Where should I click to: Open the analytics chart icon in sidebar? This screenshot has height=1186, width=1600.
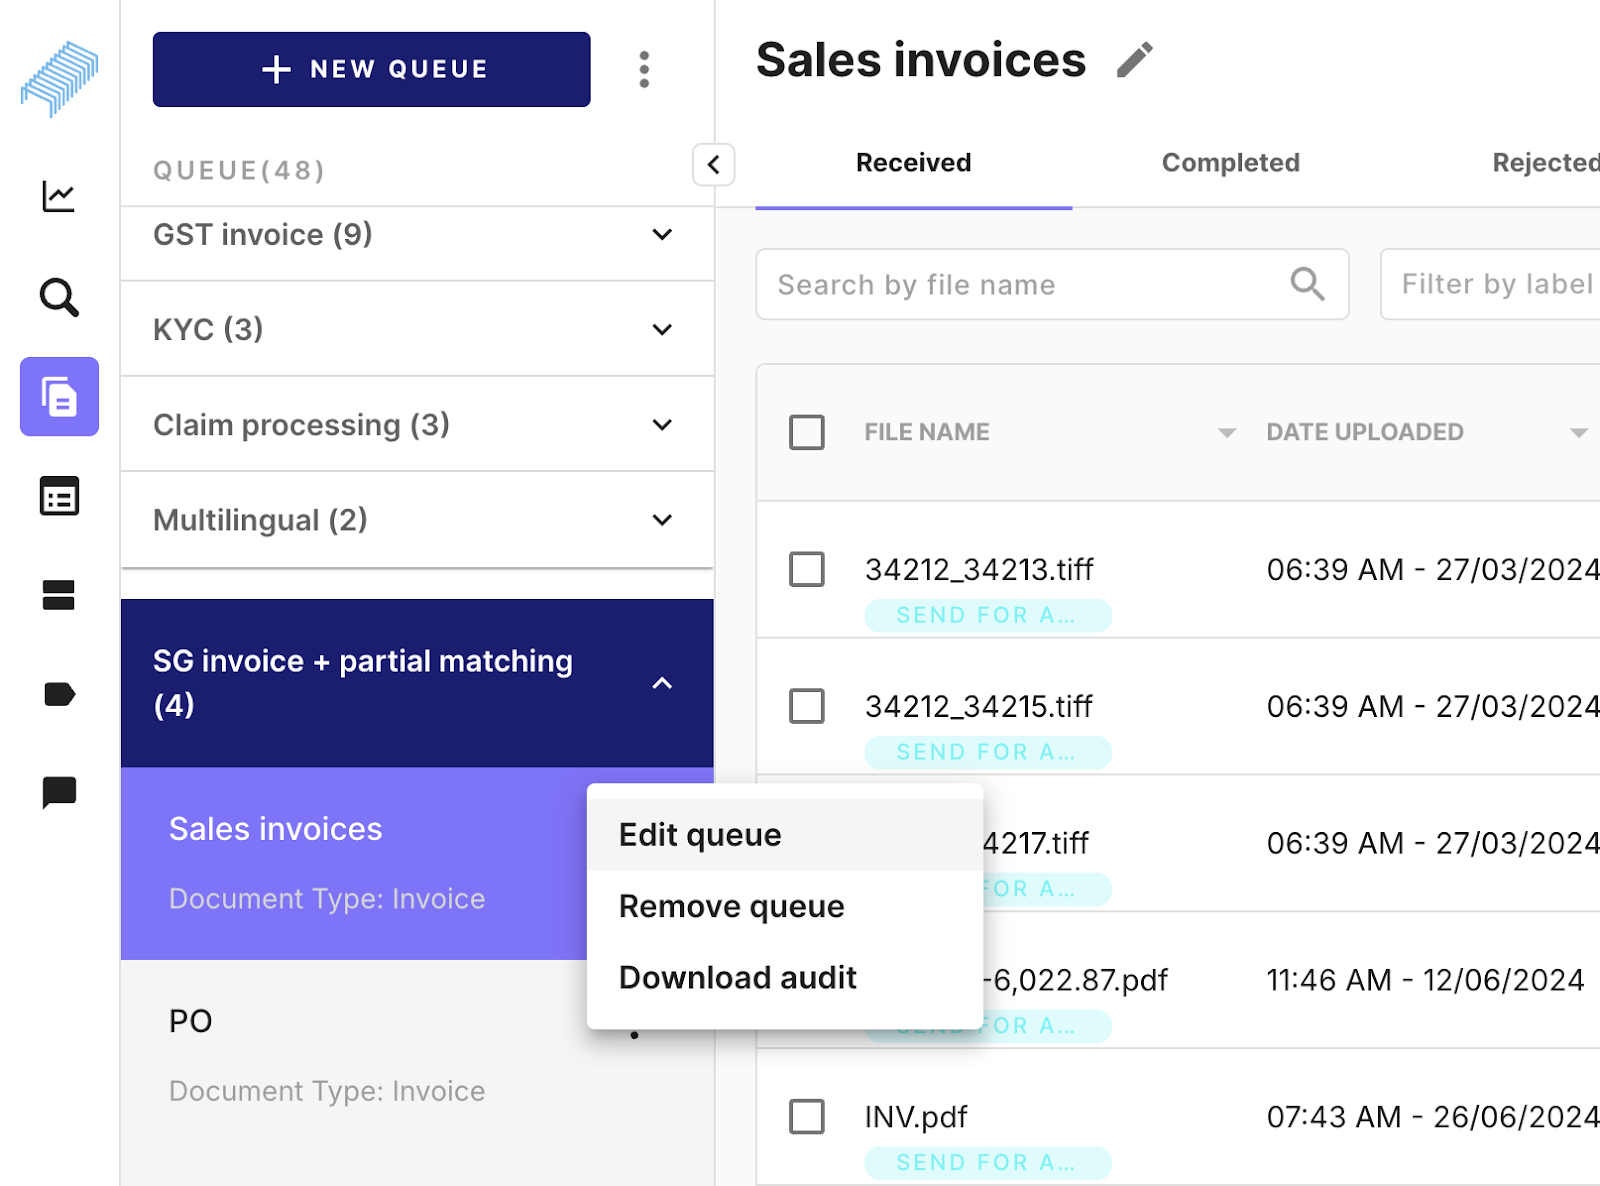point(59,196)
